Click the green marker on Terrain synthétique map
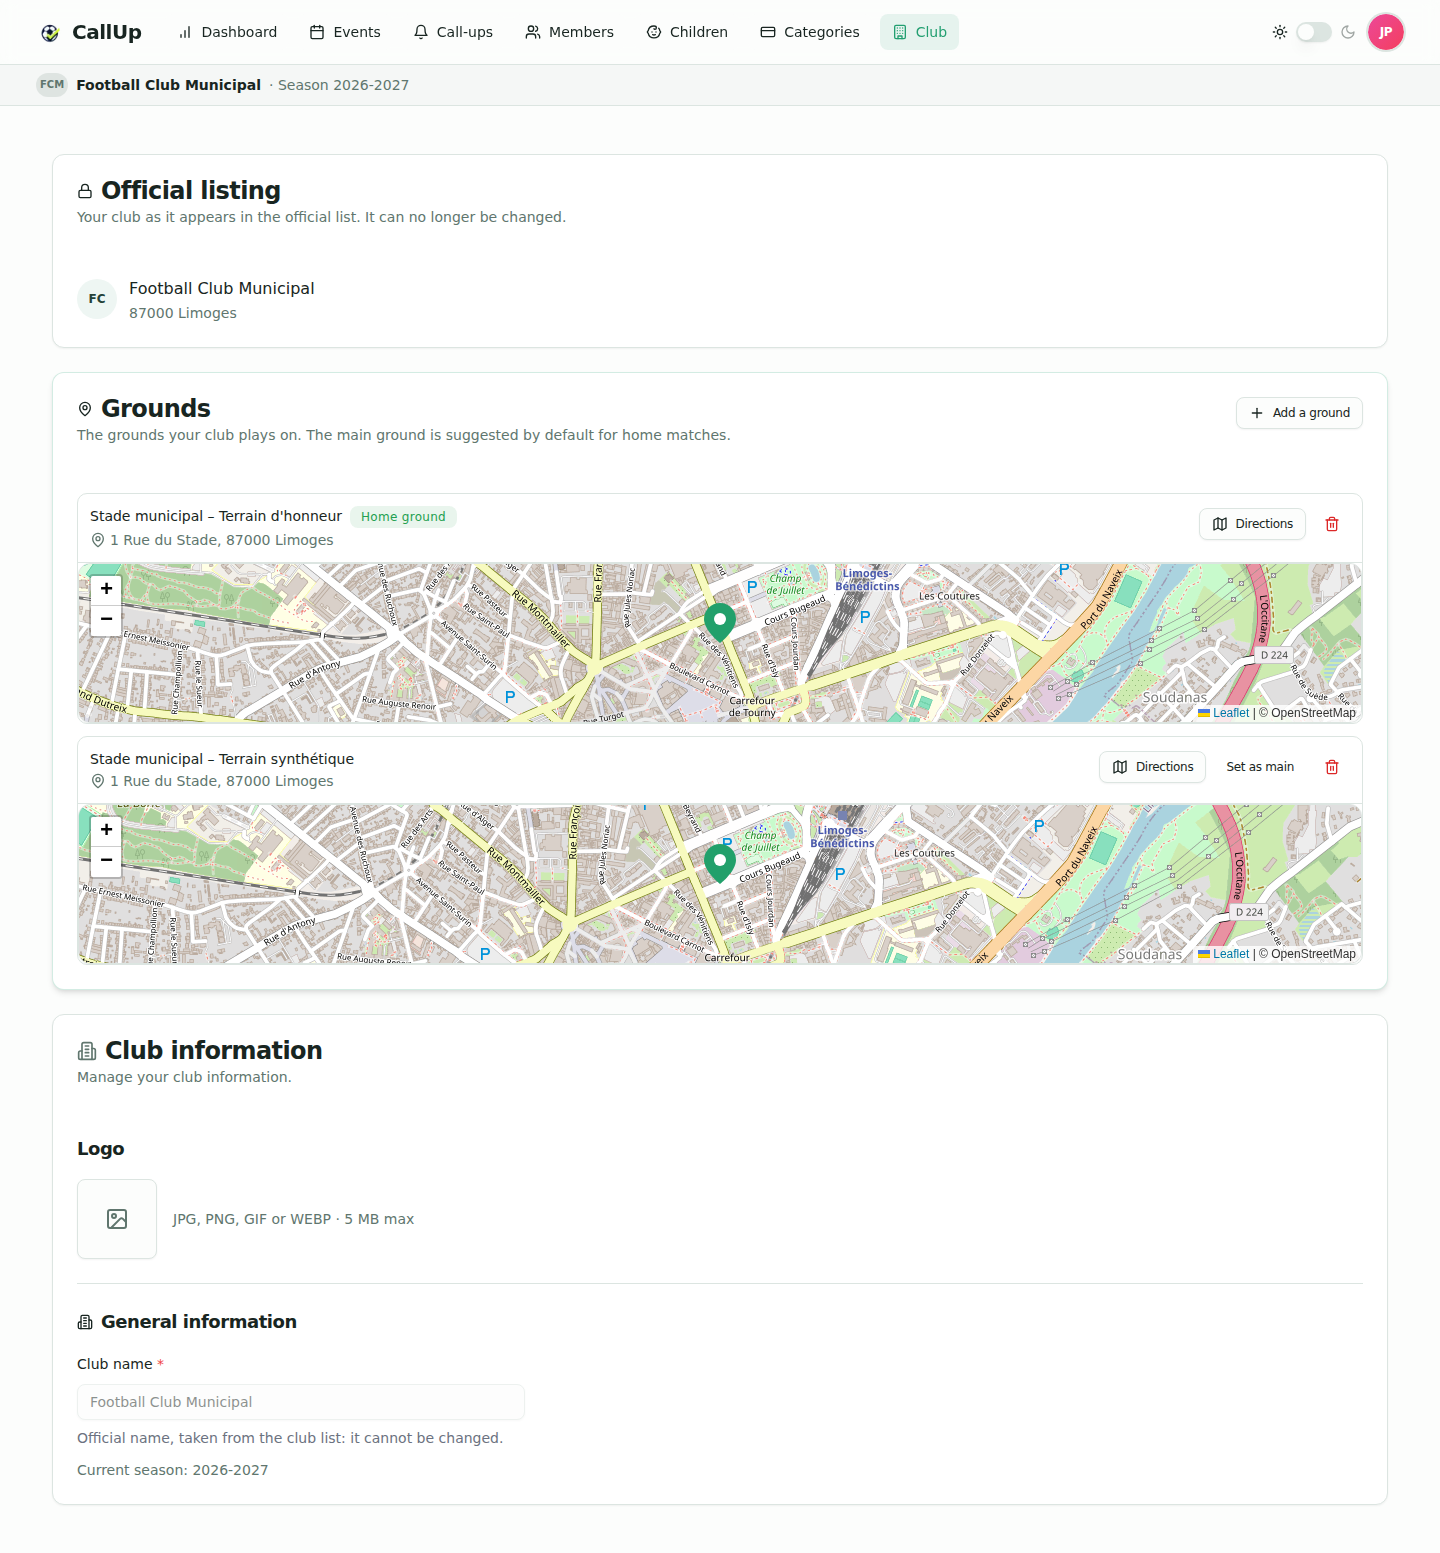 720,862
